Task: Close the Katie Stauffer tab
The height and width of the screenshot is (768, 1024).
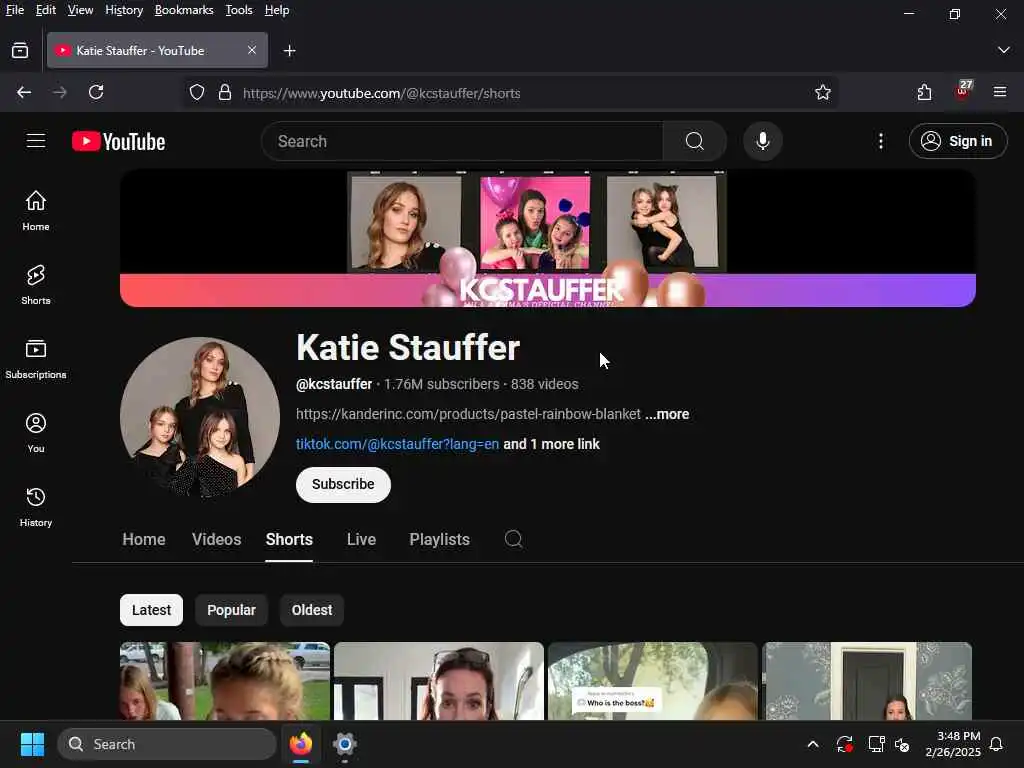Action: point(252,50)
